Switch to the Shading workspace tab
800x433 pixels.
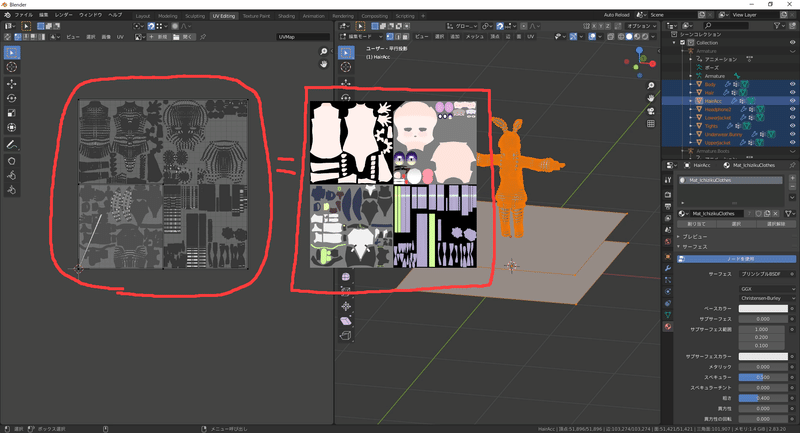point(286,16)
